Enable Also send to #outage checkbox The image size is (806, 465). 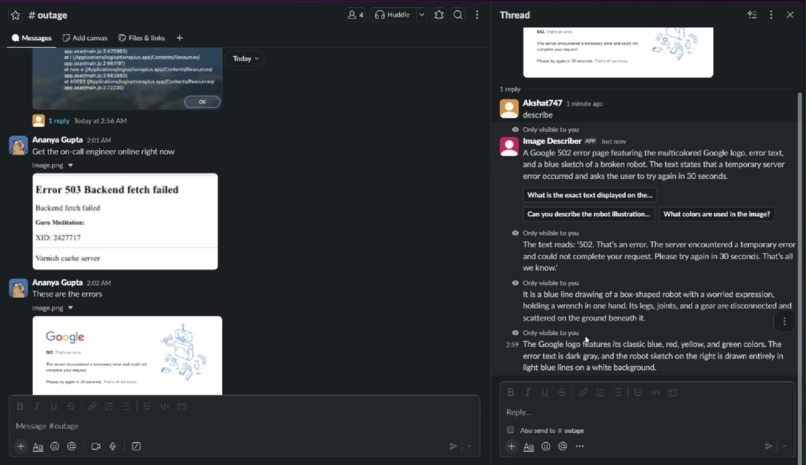[510, 430]
